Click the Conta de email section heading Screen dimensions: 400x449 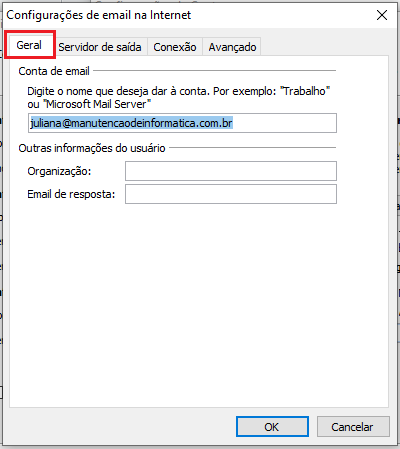[x=54, y=71]
